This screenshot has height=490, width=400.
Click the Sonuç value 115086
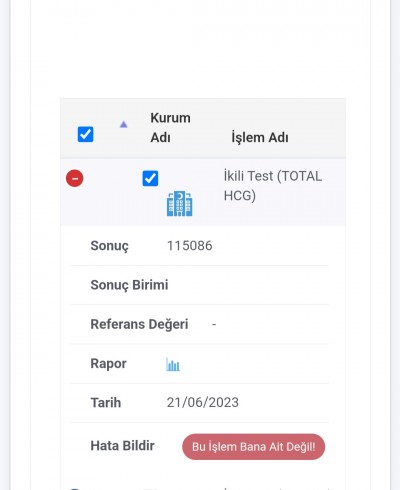(x=189, y=246)
